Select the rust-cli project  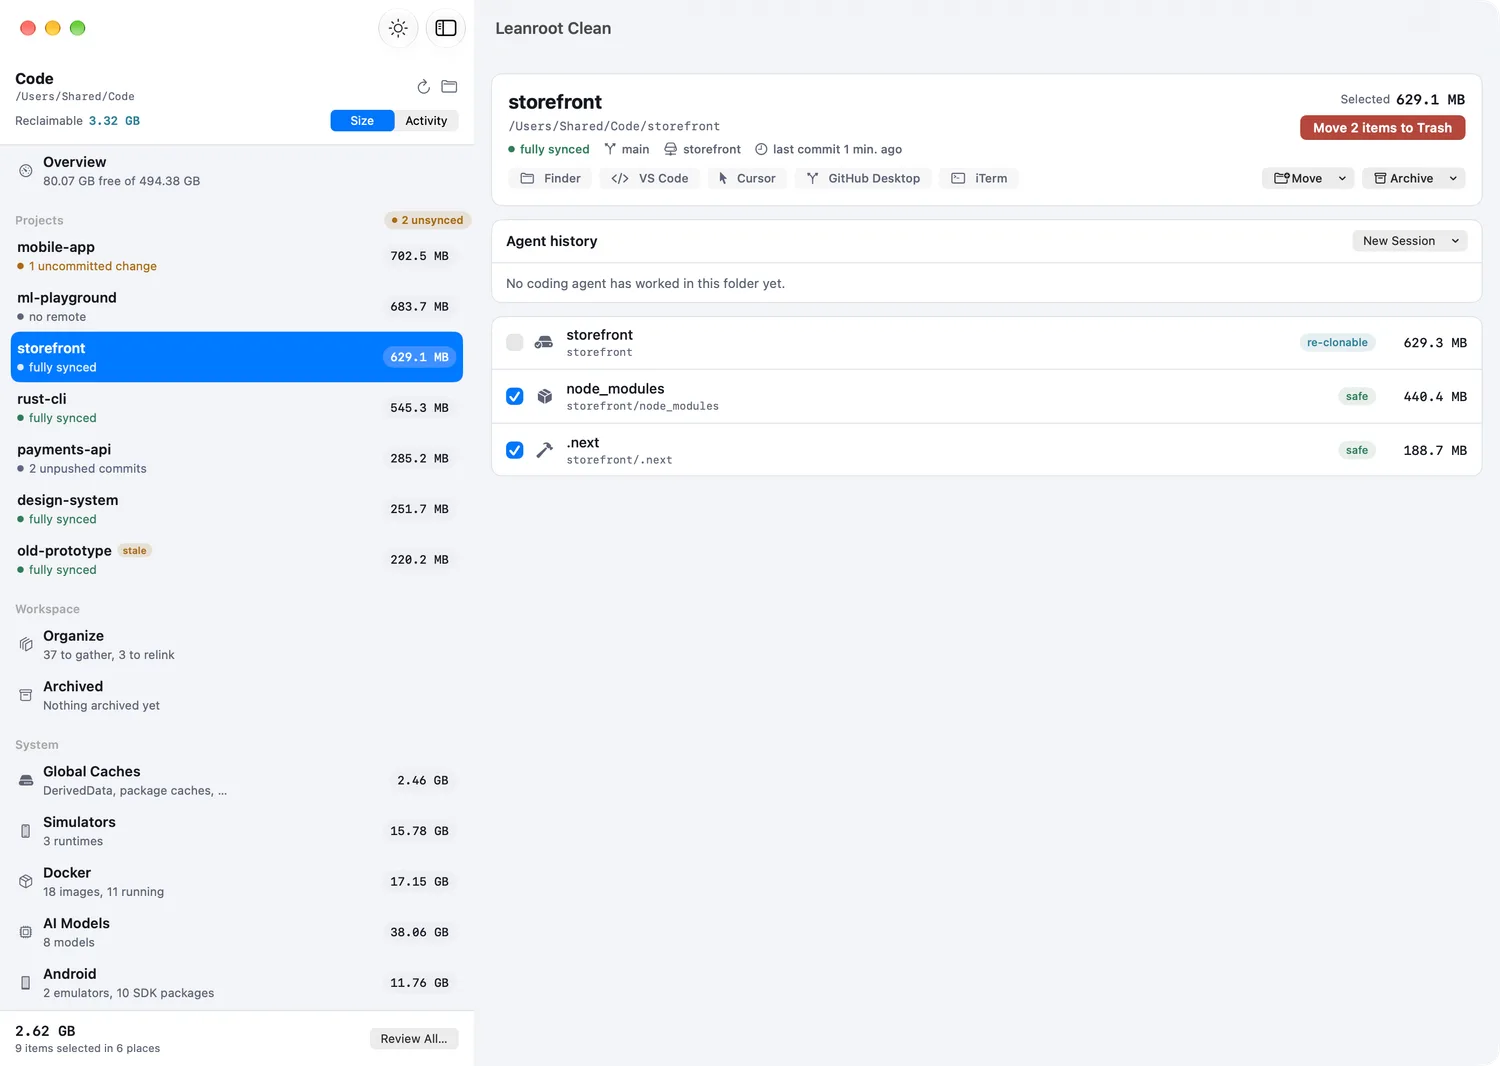237,408
